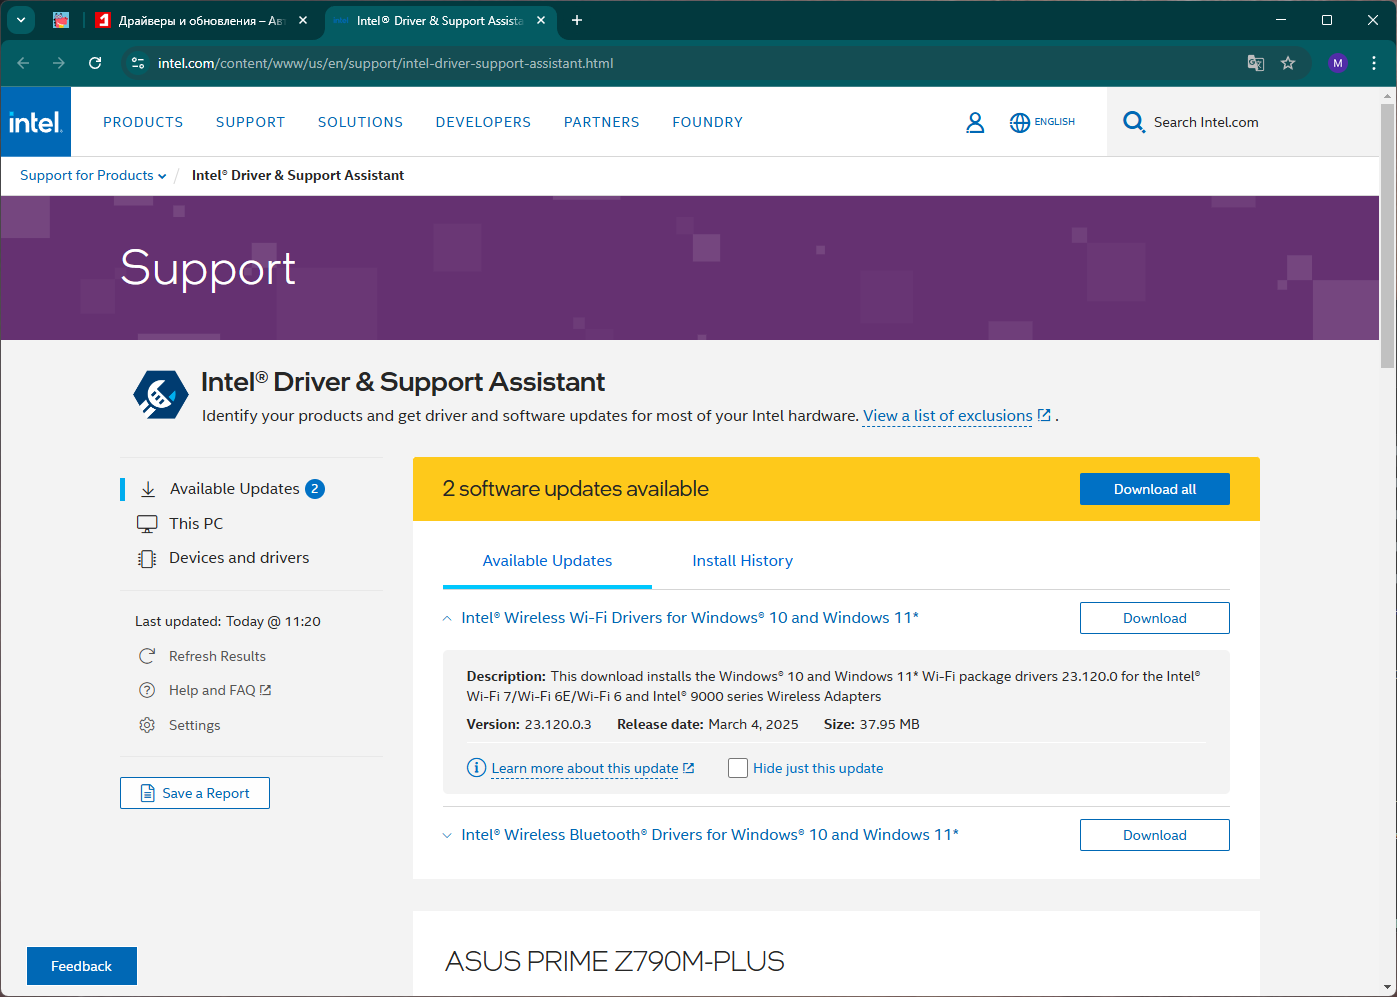Image resolution: width=1397 pixels, height=997 pixels.
Task: Click the Save a Report button
Action: (195, 793)
